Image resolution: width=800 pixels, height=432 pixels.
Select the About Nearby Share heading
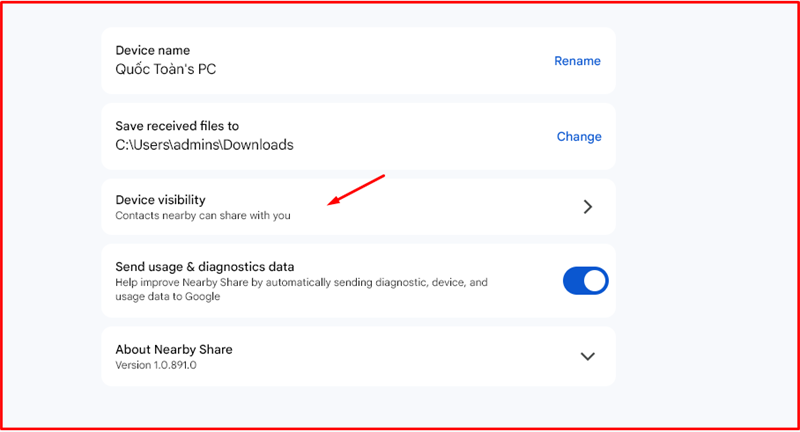pyautogui.click(x=174, y=350)
